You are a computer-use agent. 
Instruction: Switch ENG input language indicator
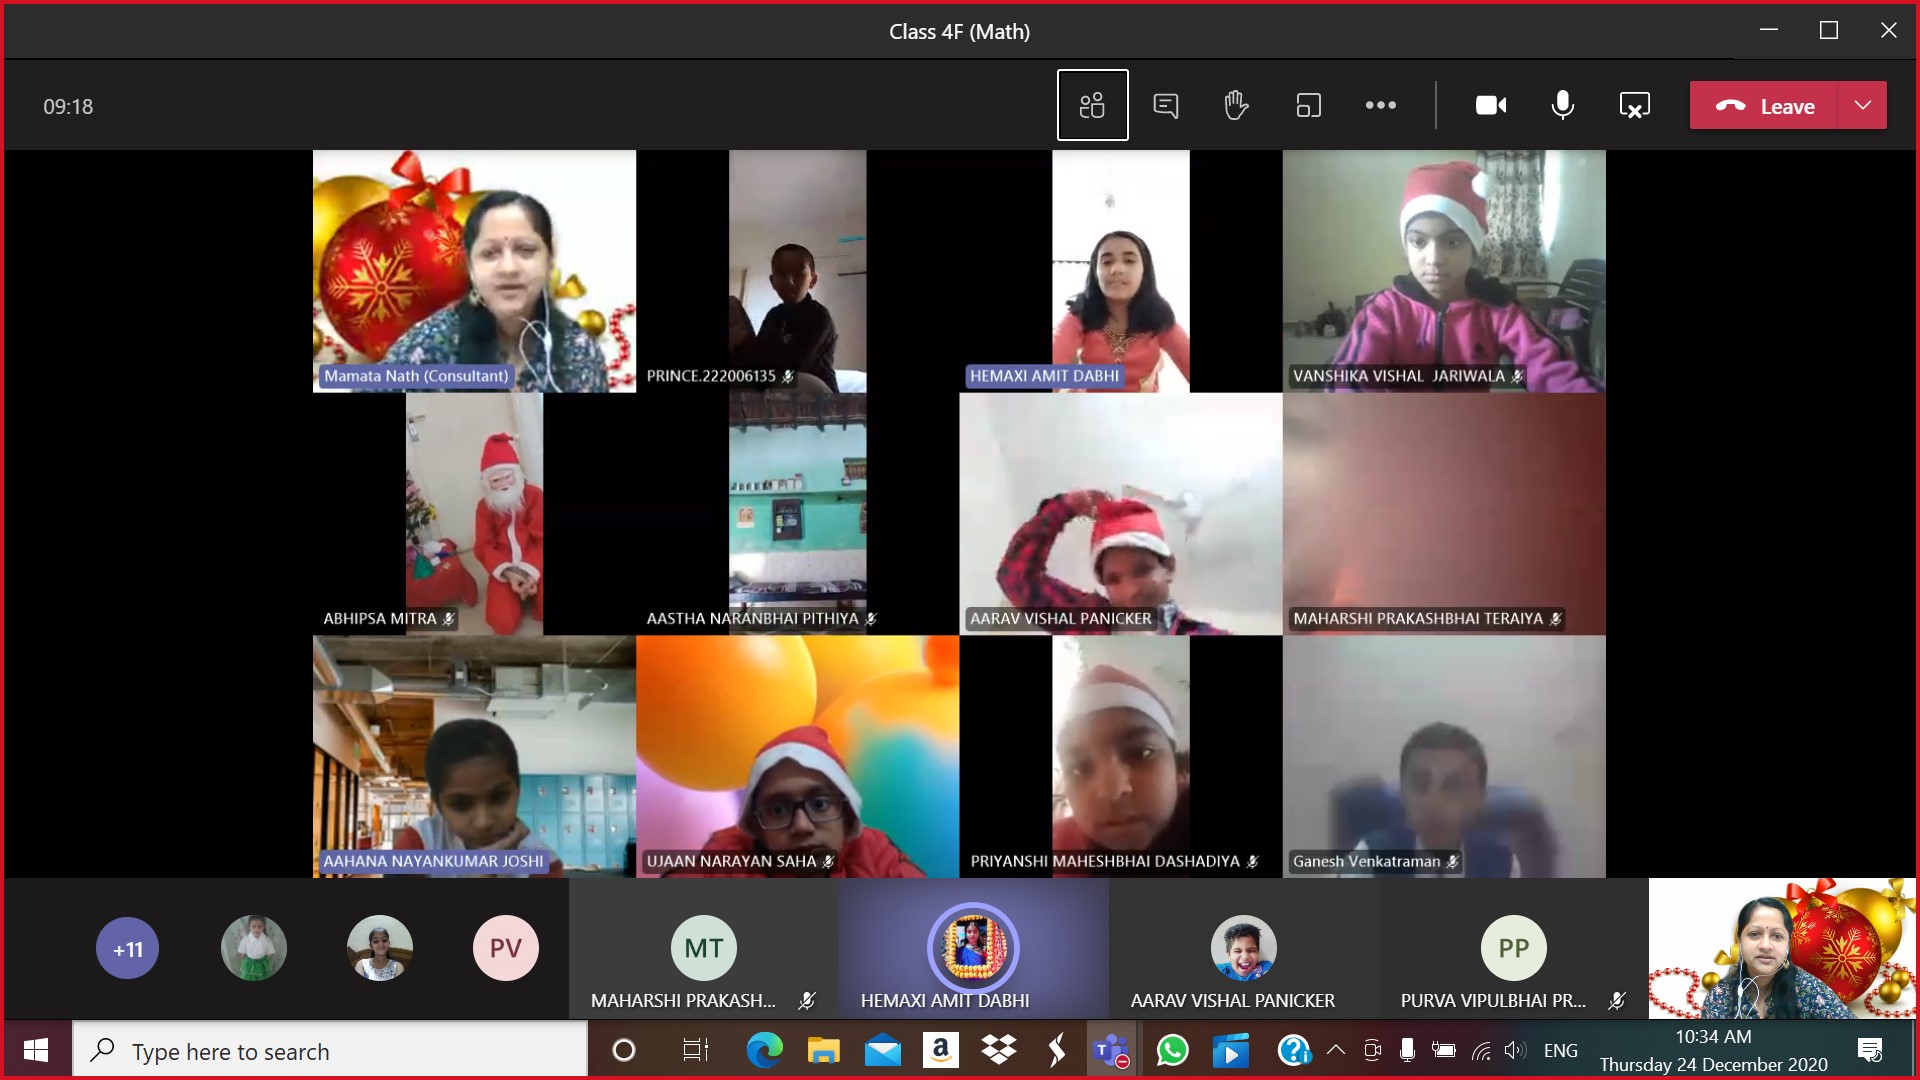coord(1560,1050)
